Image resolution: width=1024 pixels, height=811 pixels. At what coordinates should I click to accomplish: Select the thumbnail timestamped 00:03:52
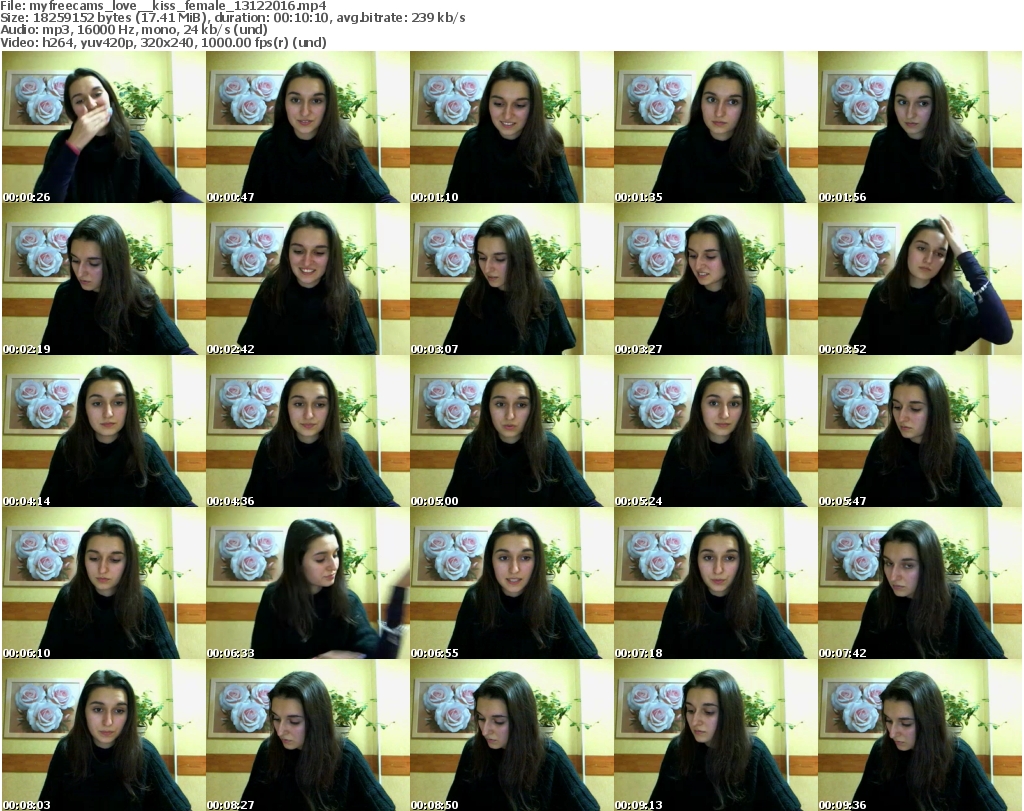pyautogui.click(x=920, y=279)
